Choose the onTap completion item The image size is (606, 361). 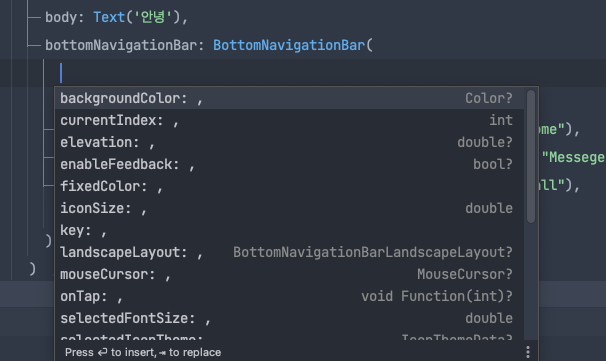point(289,296)
